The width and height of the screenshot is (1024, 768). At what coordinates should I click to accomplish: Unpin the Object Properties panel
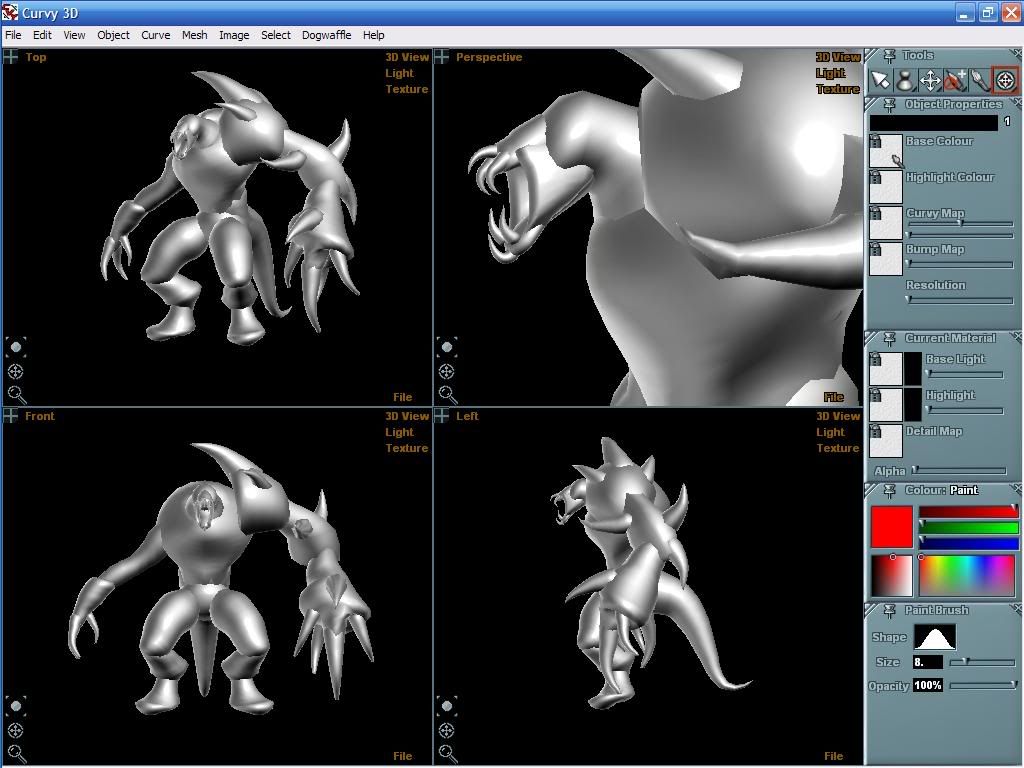887,105
